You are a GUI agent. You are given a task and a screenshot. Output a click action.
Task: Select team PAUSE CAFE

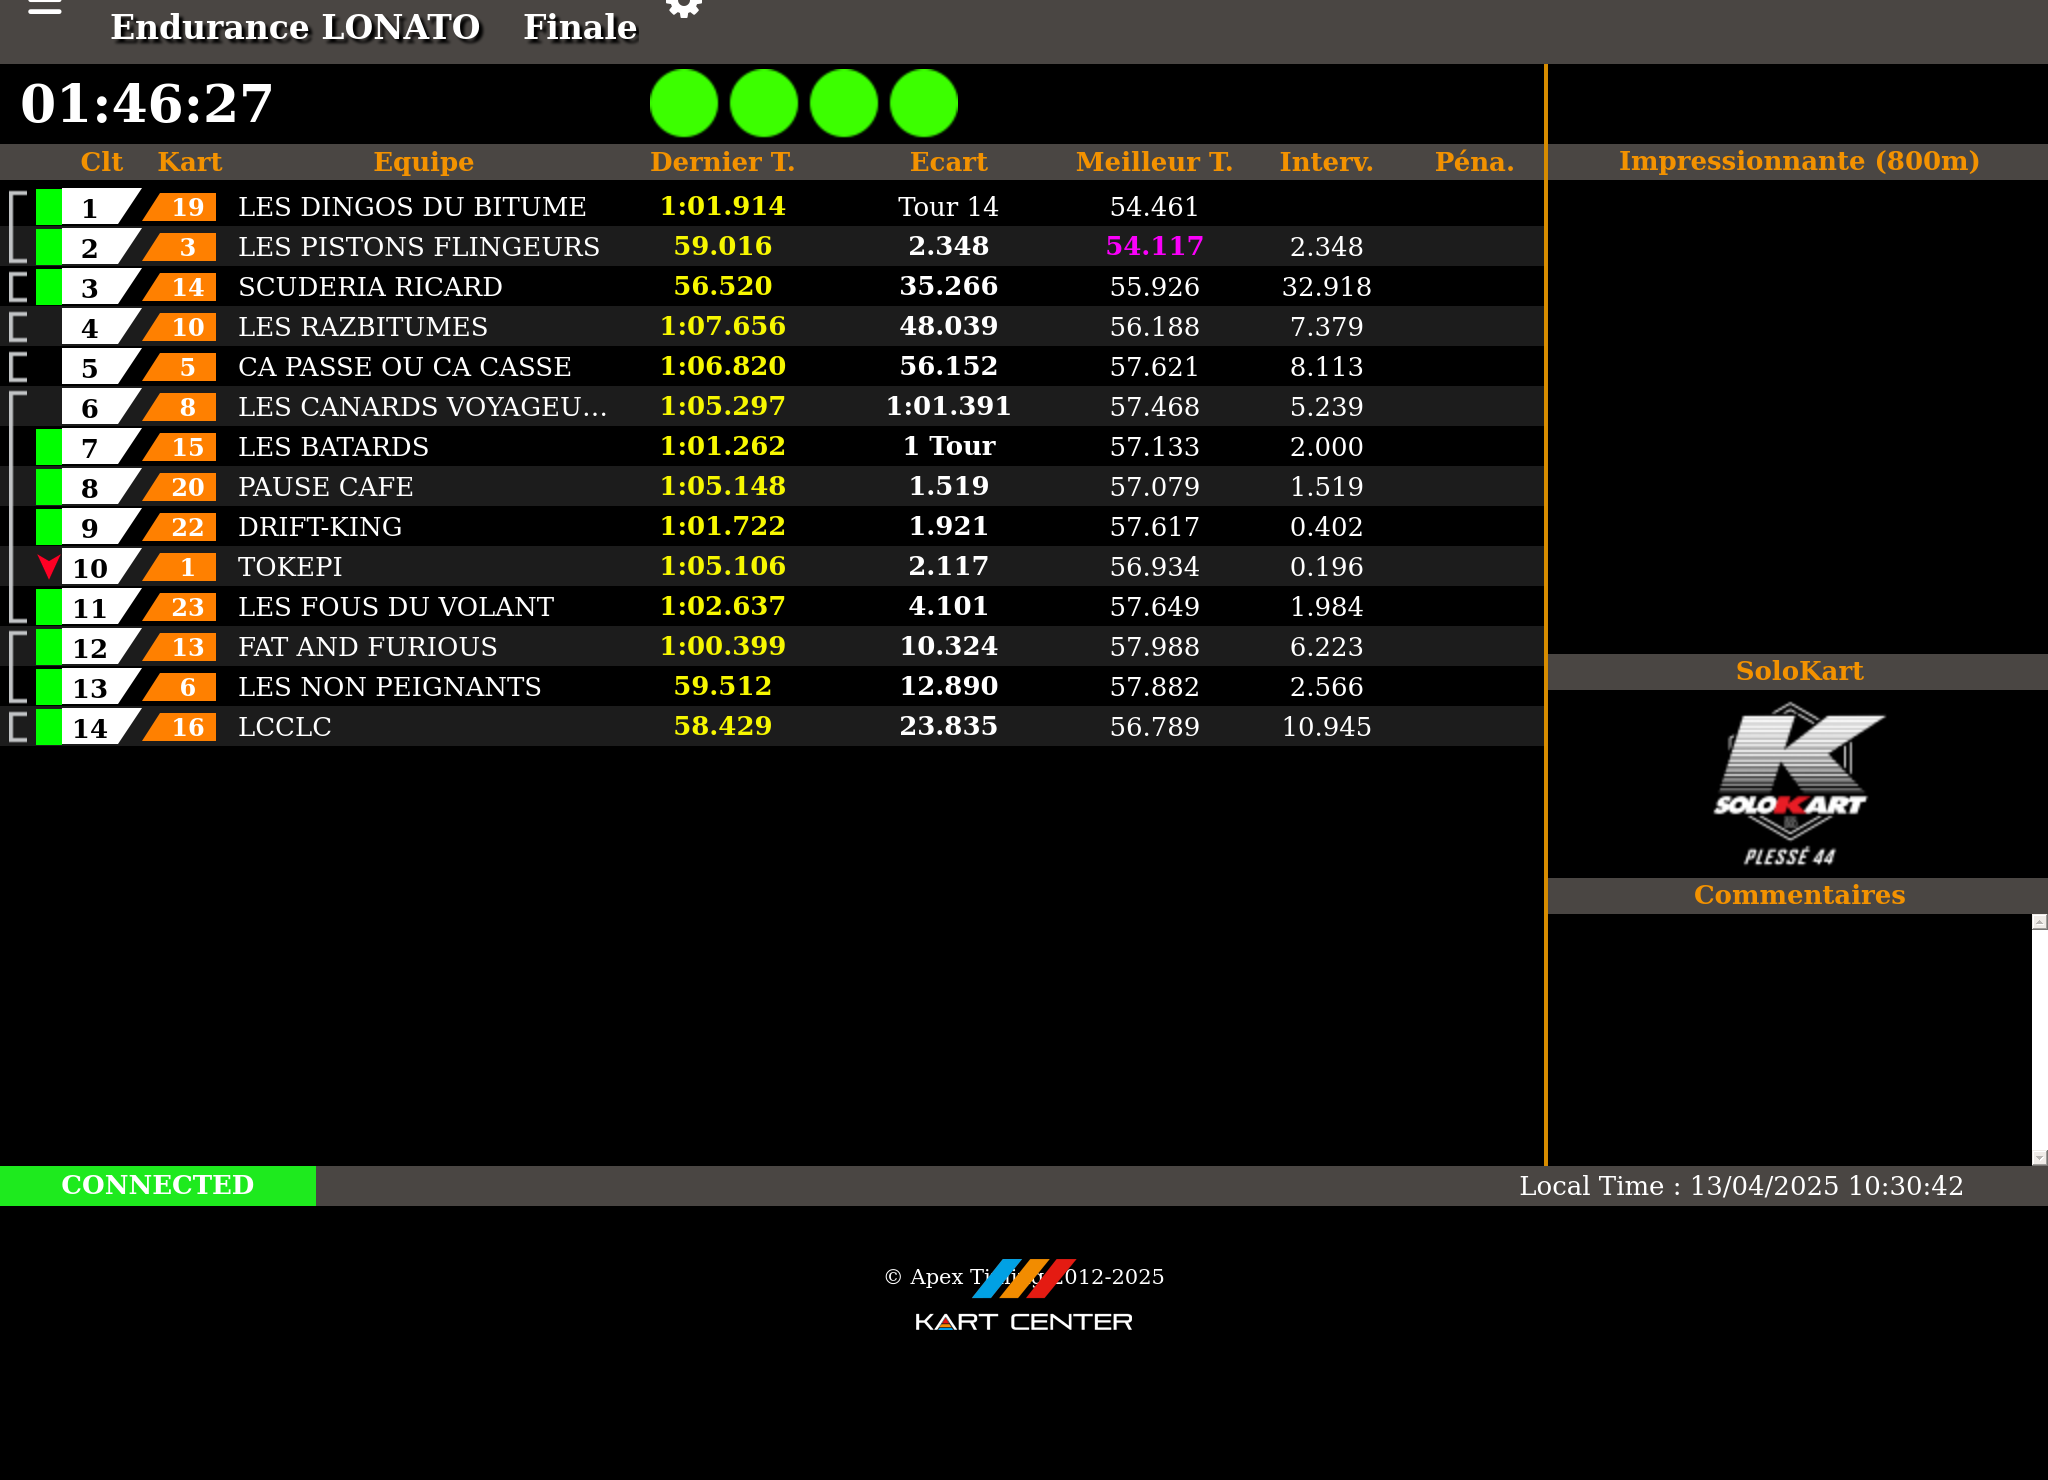pyautogui.click(x=326, y=487)
